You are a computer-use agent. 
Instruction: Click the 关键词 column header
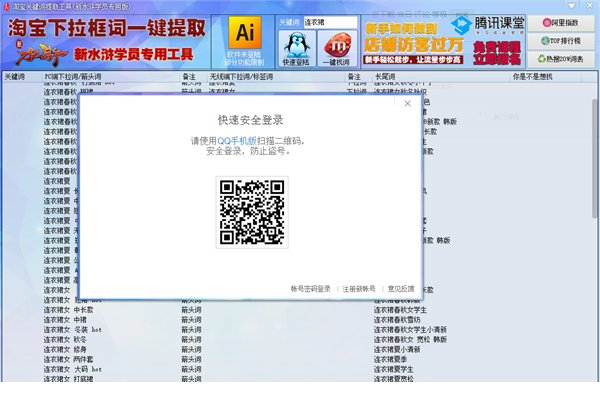pyautogui.click(x=22, y=77)
